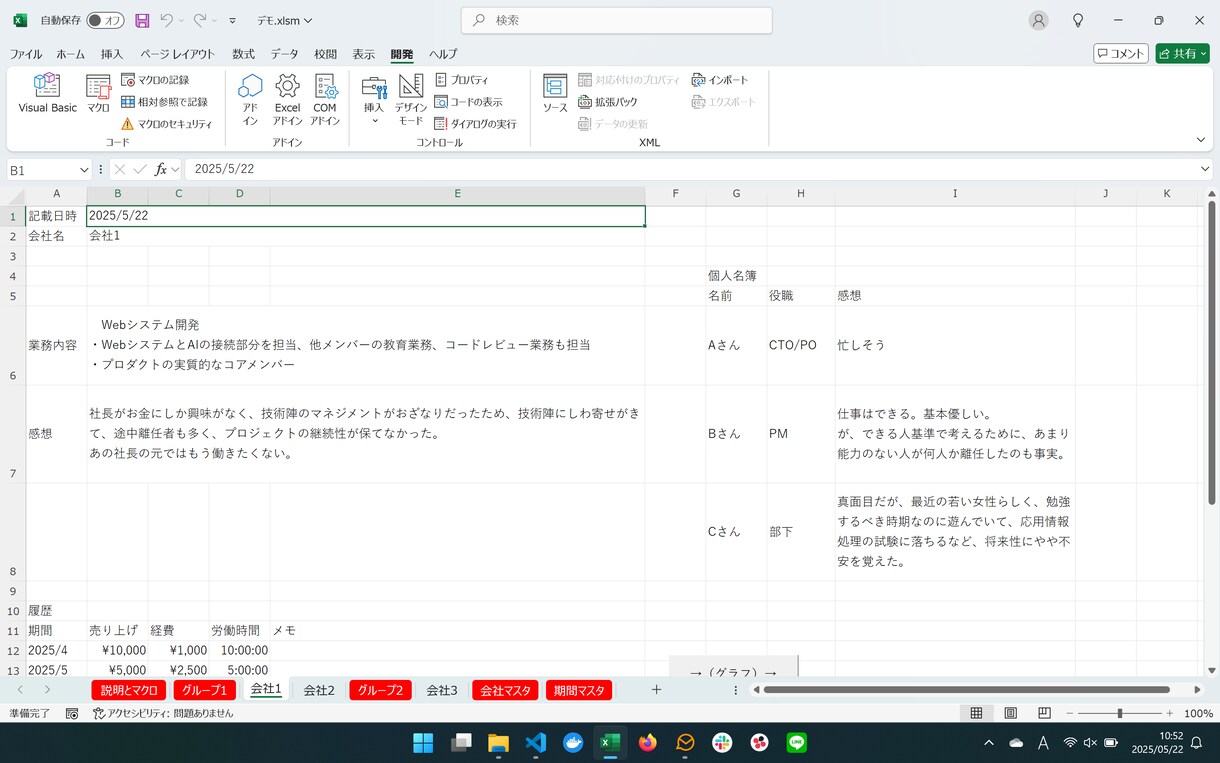Image resolution: width=1220 pixels, height=763 pixels.
Task: Start recording a macro
Action: coord(155,80)
